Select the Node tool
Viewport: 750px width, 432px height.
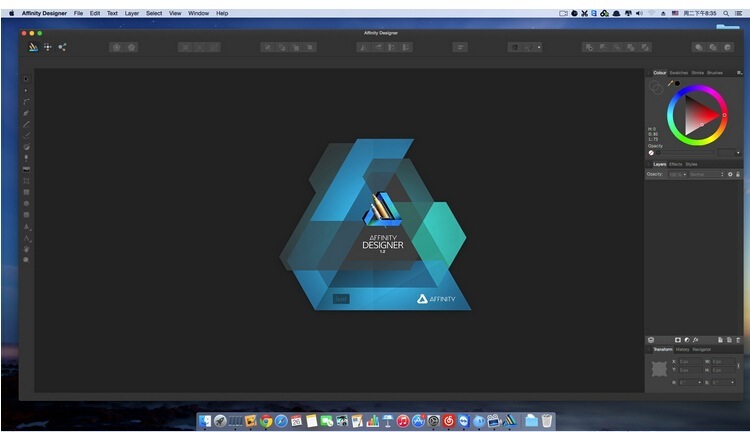(x=26, y=90)
